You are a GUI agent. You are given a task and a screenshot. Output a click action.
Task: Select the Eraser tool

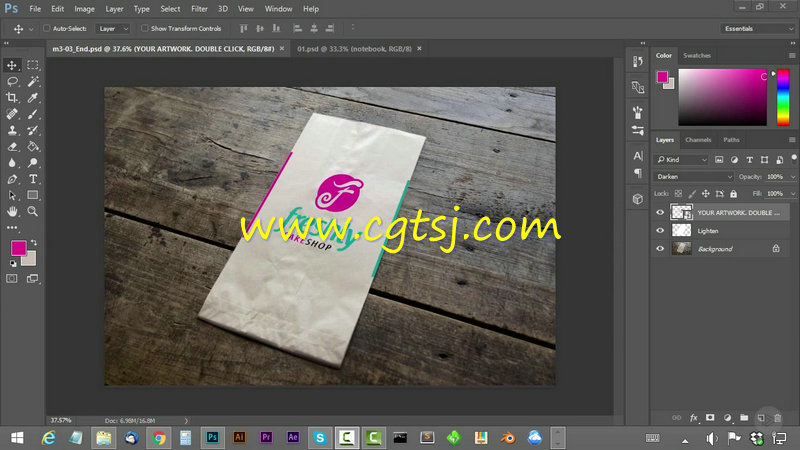coord(12,147)
